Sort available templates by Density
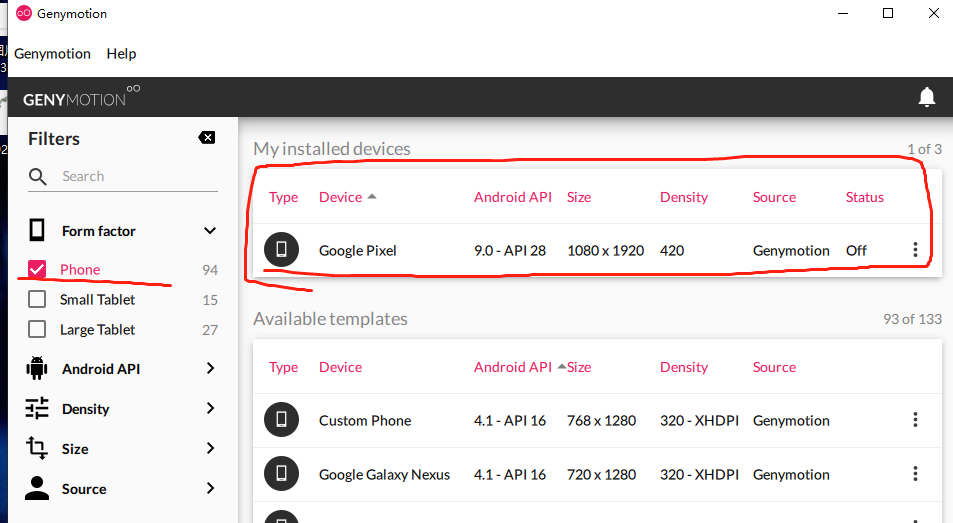Screen dimensions: 953x523 pos(684,367)
